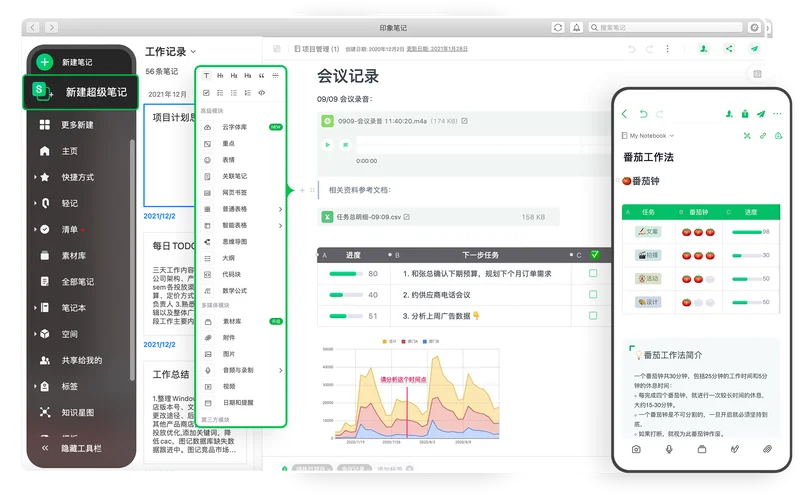This screenshot has height=500, width=810.
Task: Click the share icon in desktop note toolbar
Action: tap(729, 49)
